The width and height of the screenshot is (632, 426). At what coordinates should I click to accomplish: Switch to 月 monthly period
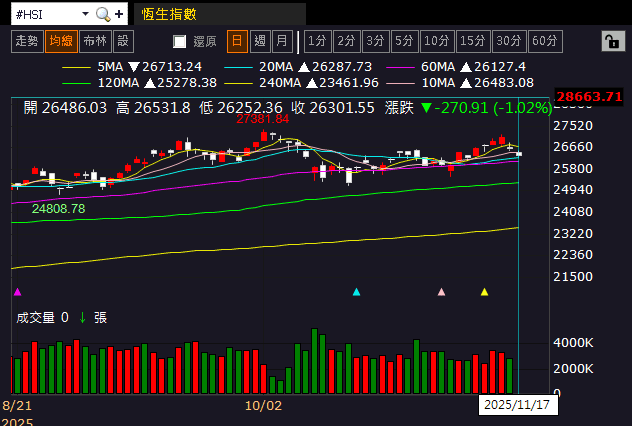(282, 41)
